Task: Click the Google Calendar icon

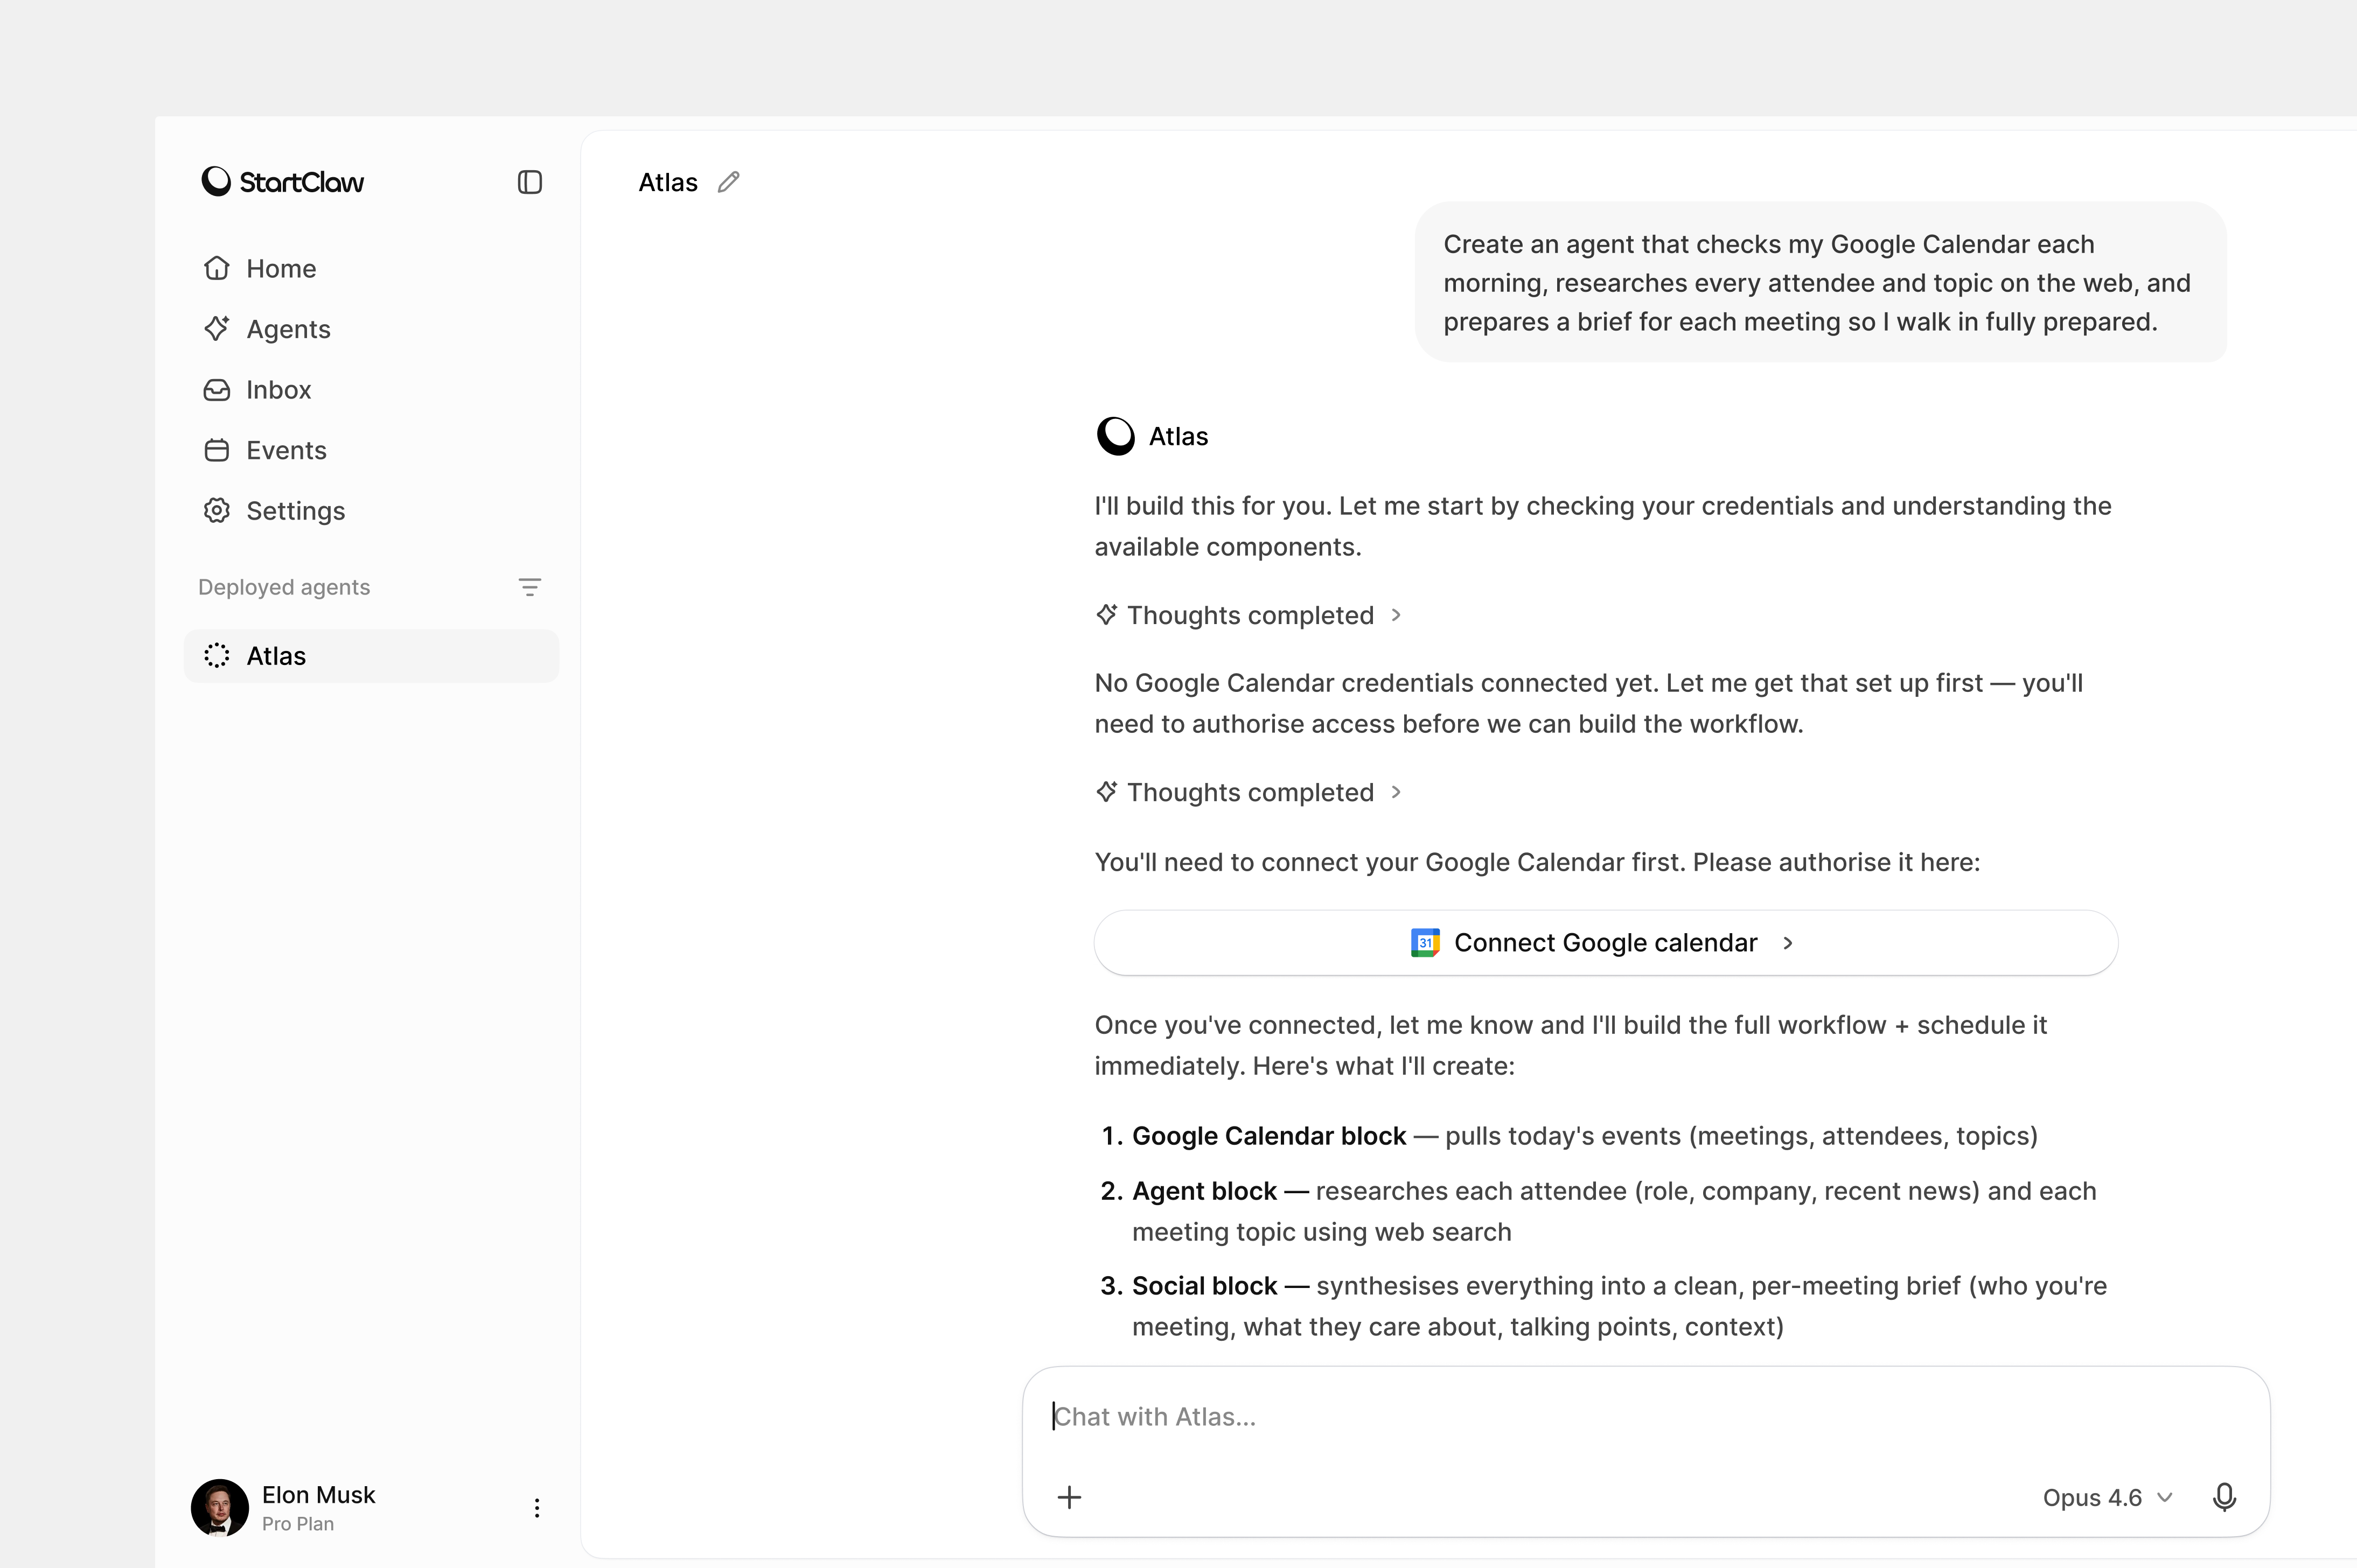Action: click(x=1424, y=942)
